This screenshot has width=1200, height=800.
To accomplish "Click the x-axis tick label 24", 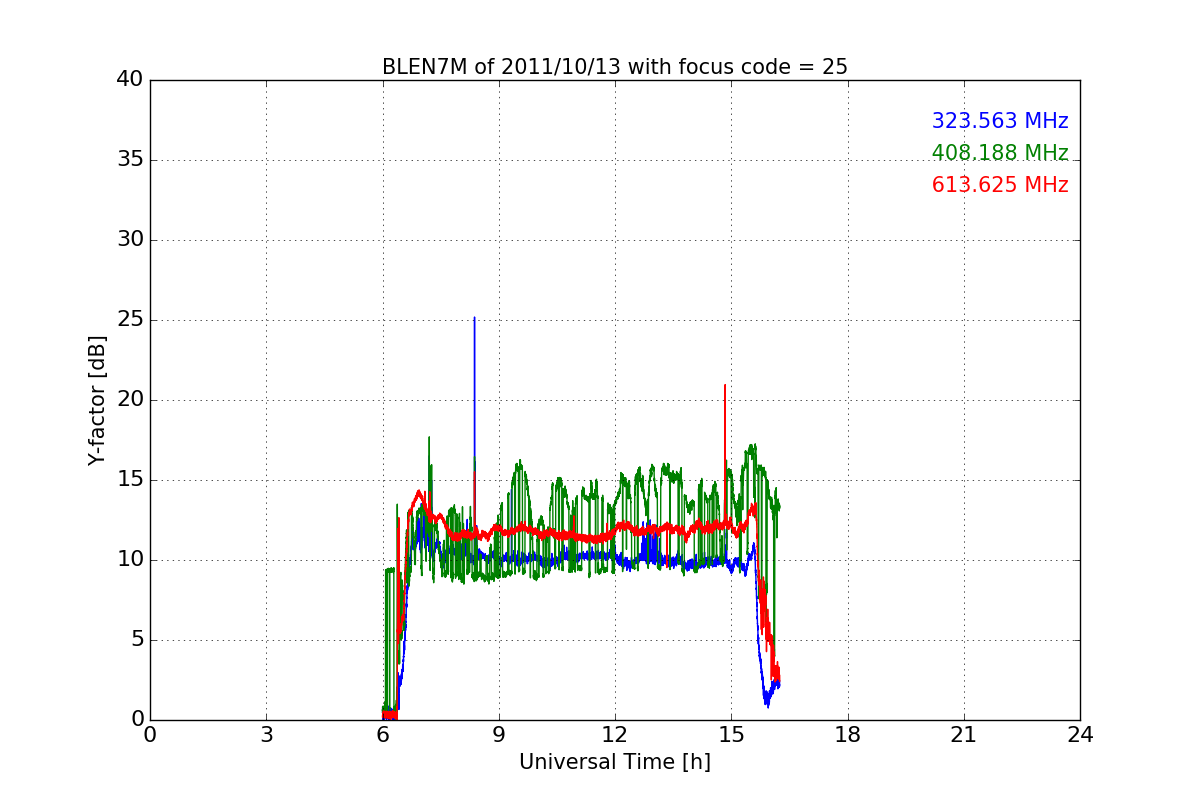I will (1080, 734).
